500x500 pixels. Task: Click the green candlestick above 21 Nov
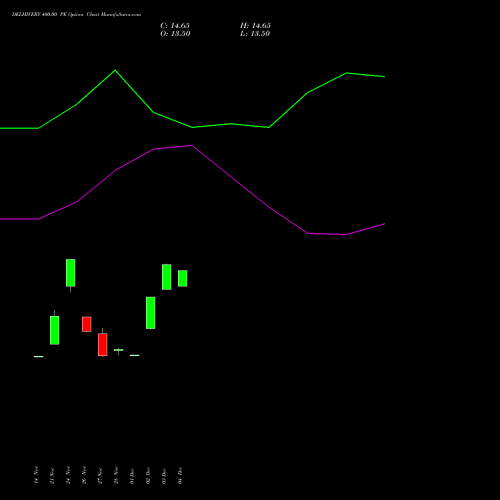55,330
